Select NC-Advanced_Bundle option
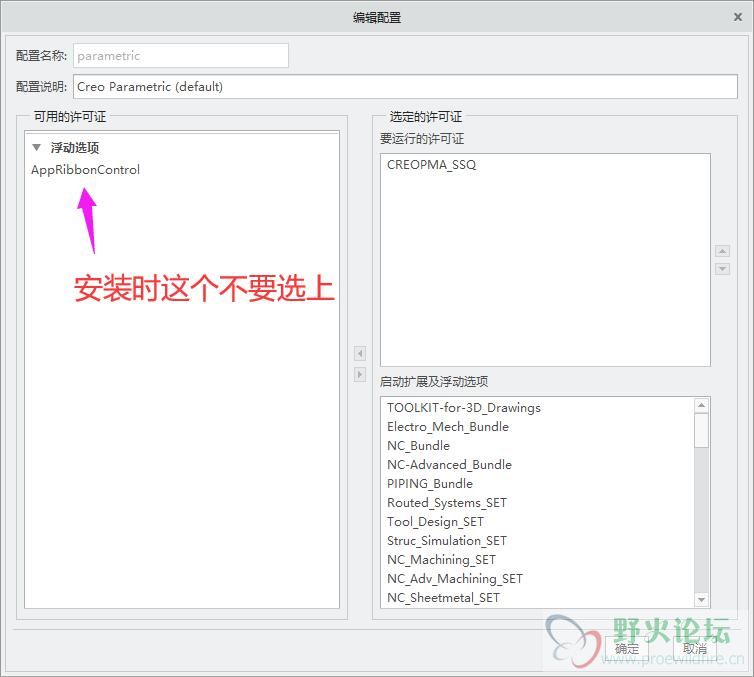 click(x=449, y=465)
